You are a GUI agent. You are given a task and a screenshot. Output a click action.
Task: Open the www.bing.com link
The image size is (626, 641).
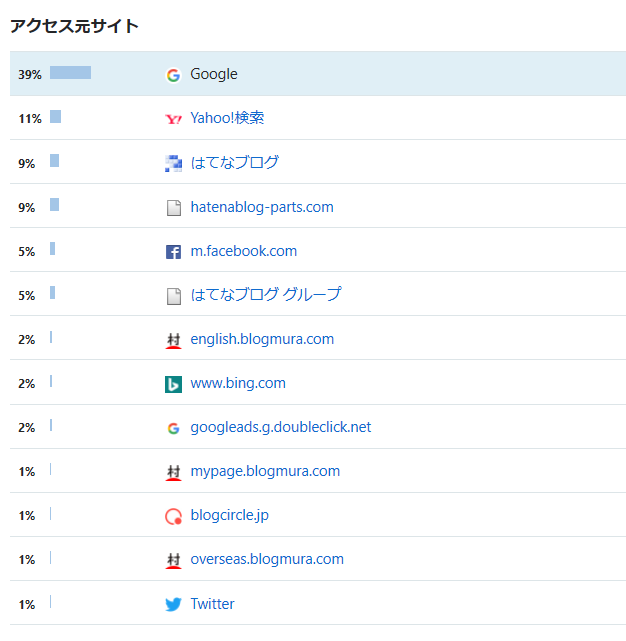[x=238, y=383]
